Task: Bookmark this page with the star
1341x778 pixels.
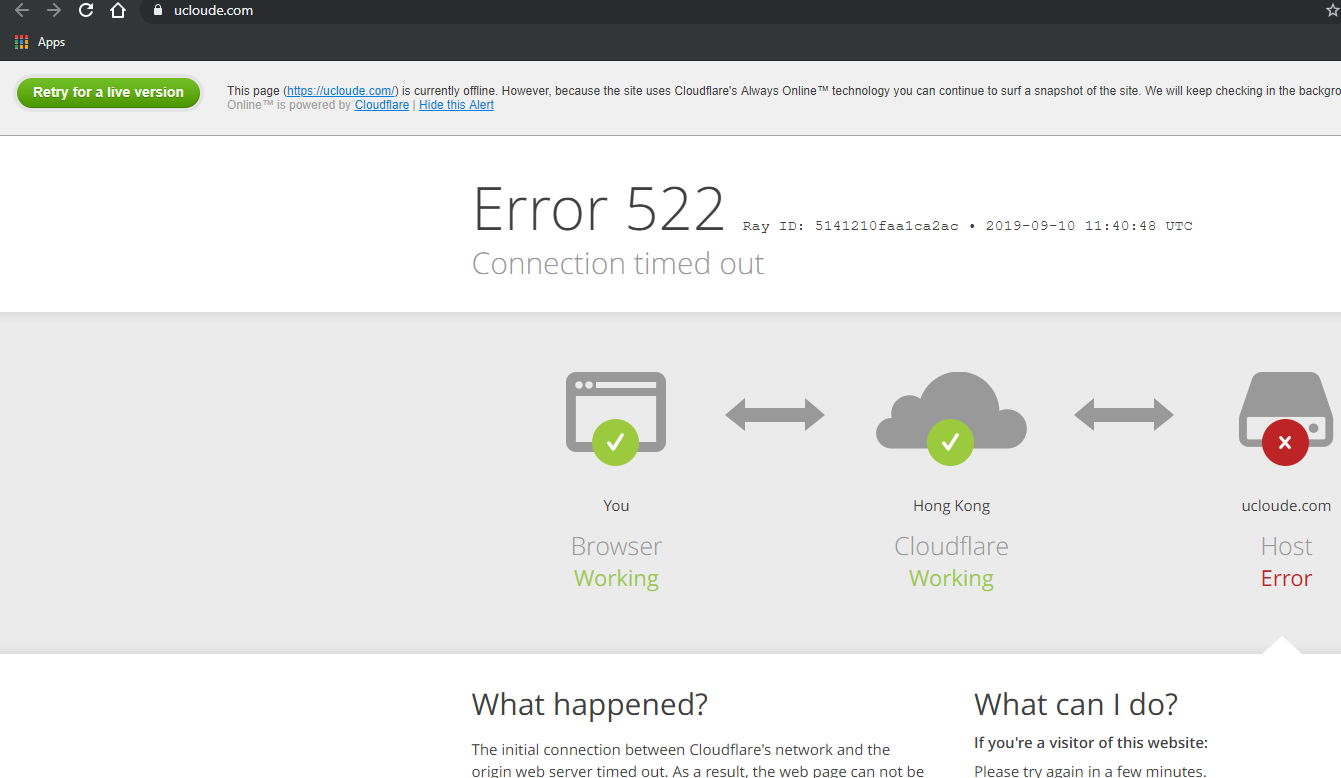Action: (x=1332, y=11)
